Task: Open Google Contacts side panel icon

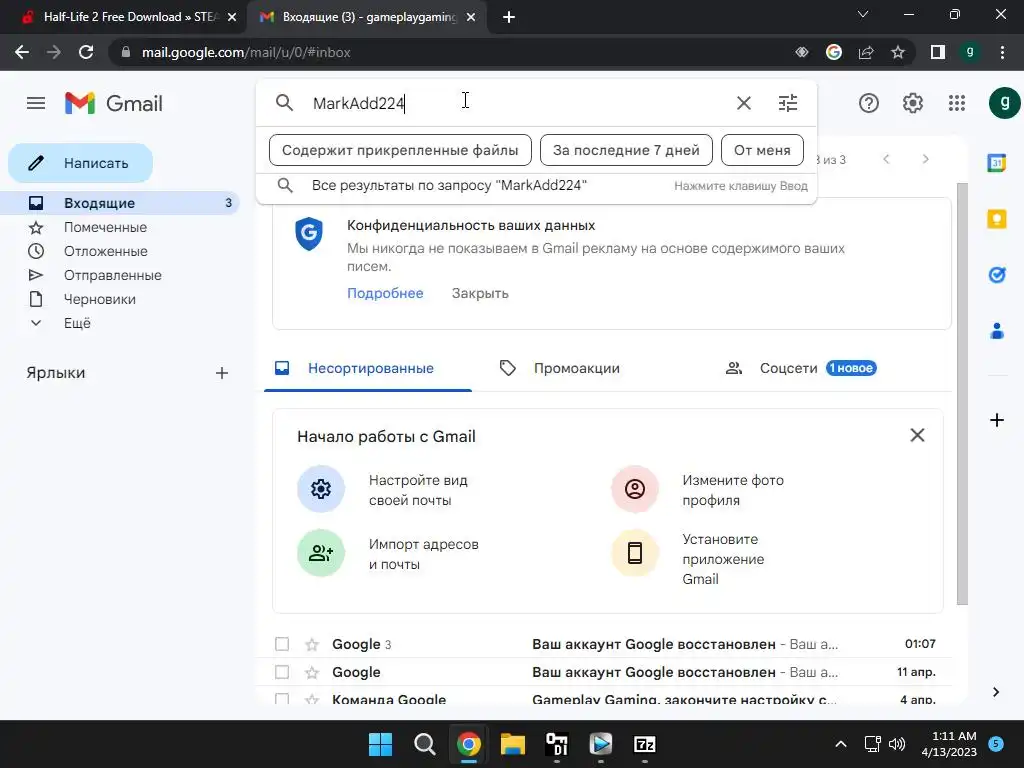Action: click(997, 331)
